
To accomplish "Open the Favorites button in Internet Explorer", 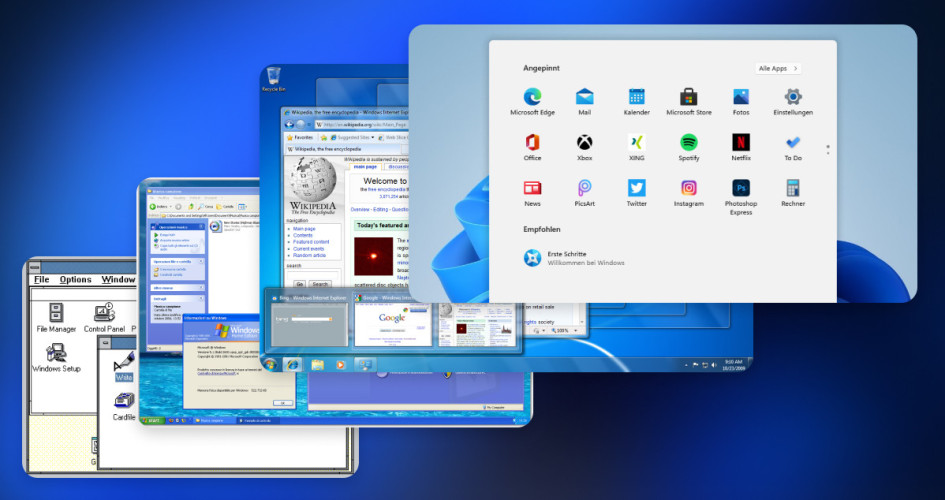I will coord(300,137).
